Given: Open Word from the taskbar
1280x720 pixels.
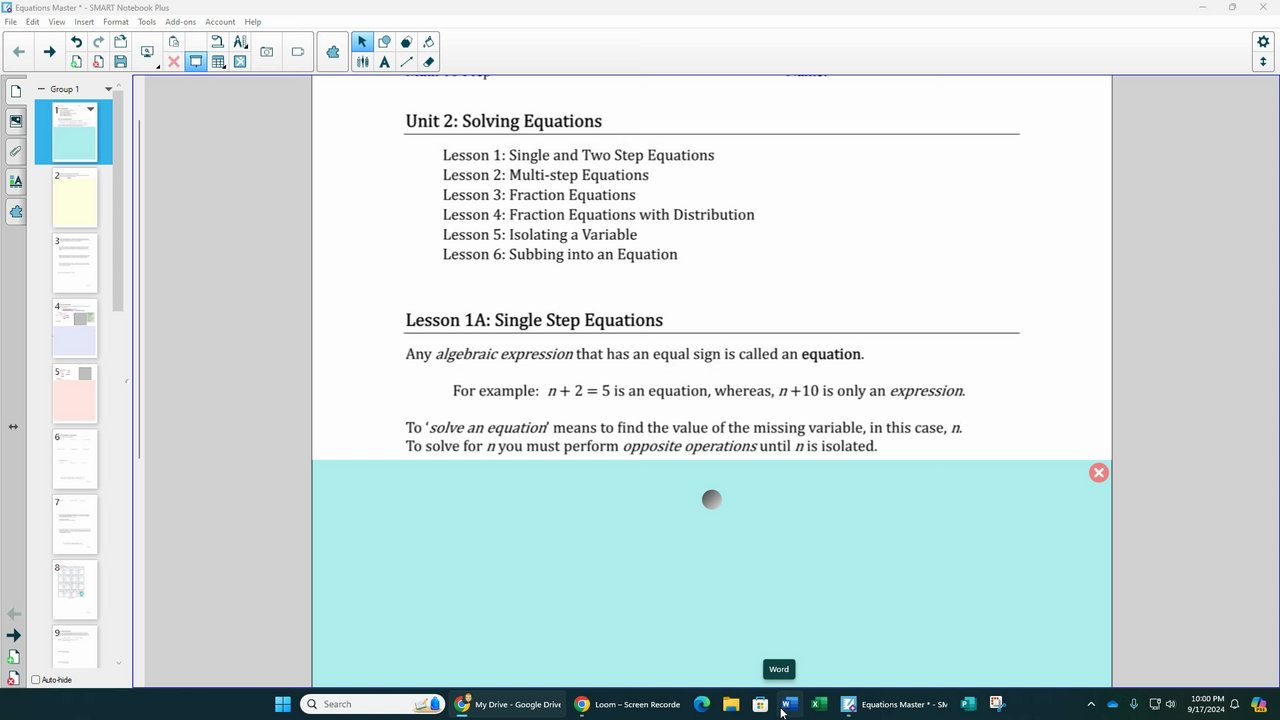Looking at the screenshot, I should pyautogui.click(x=789, y=704).
